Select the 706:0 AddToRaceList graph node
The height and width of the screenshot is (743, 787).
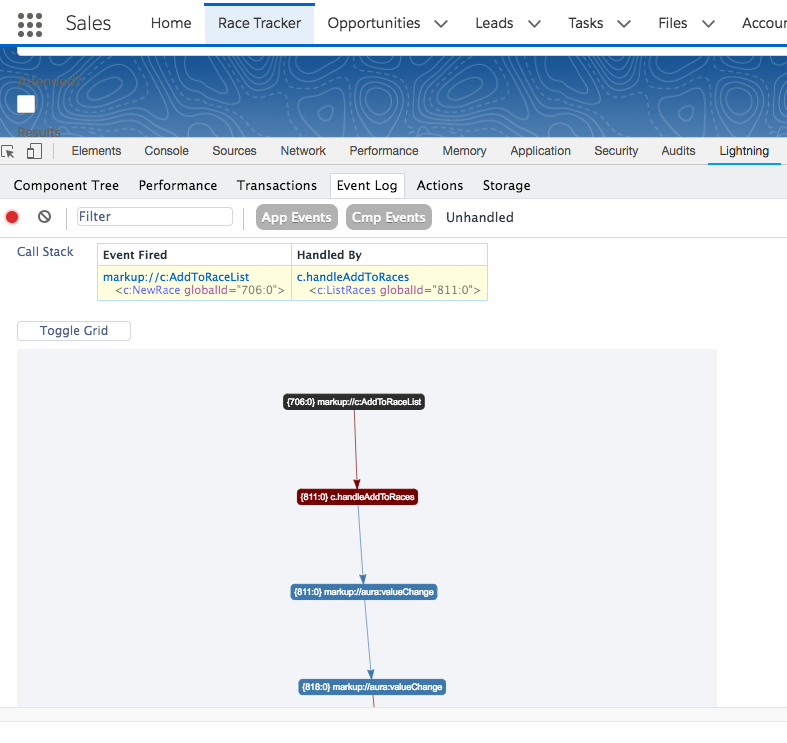point(354,402)
